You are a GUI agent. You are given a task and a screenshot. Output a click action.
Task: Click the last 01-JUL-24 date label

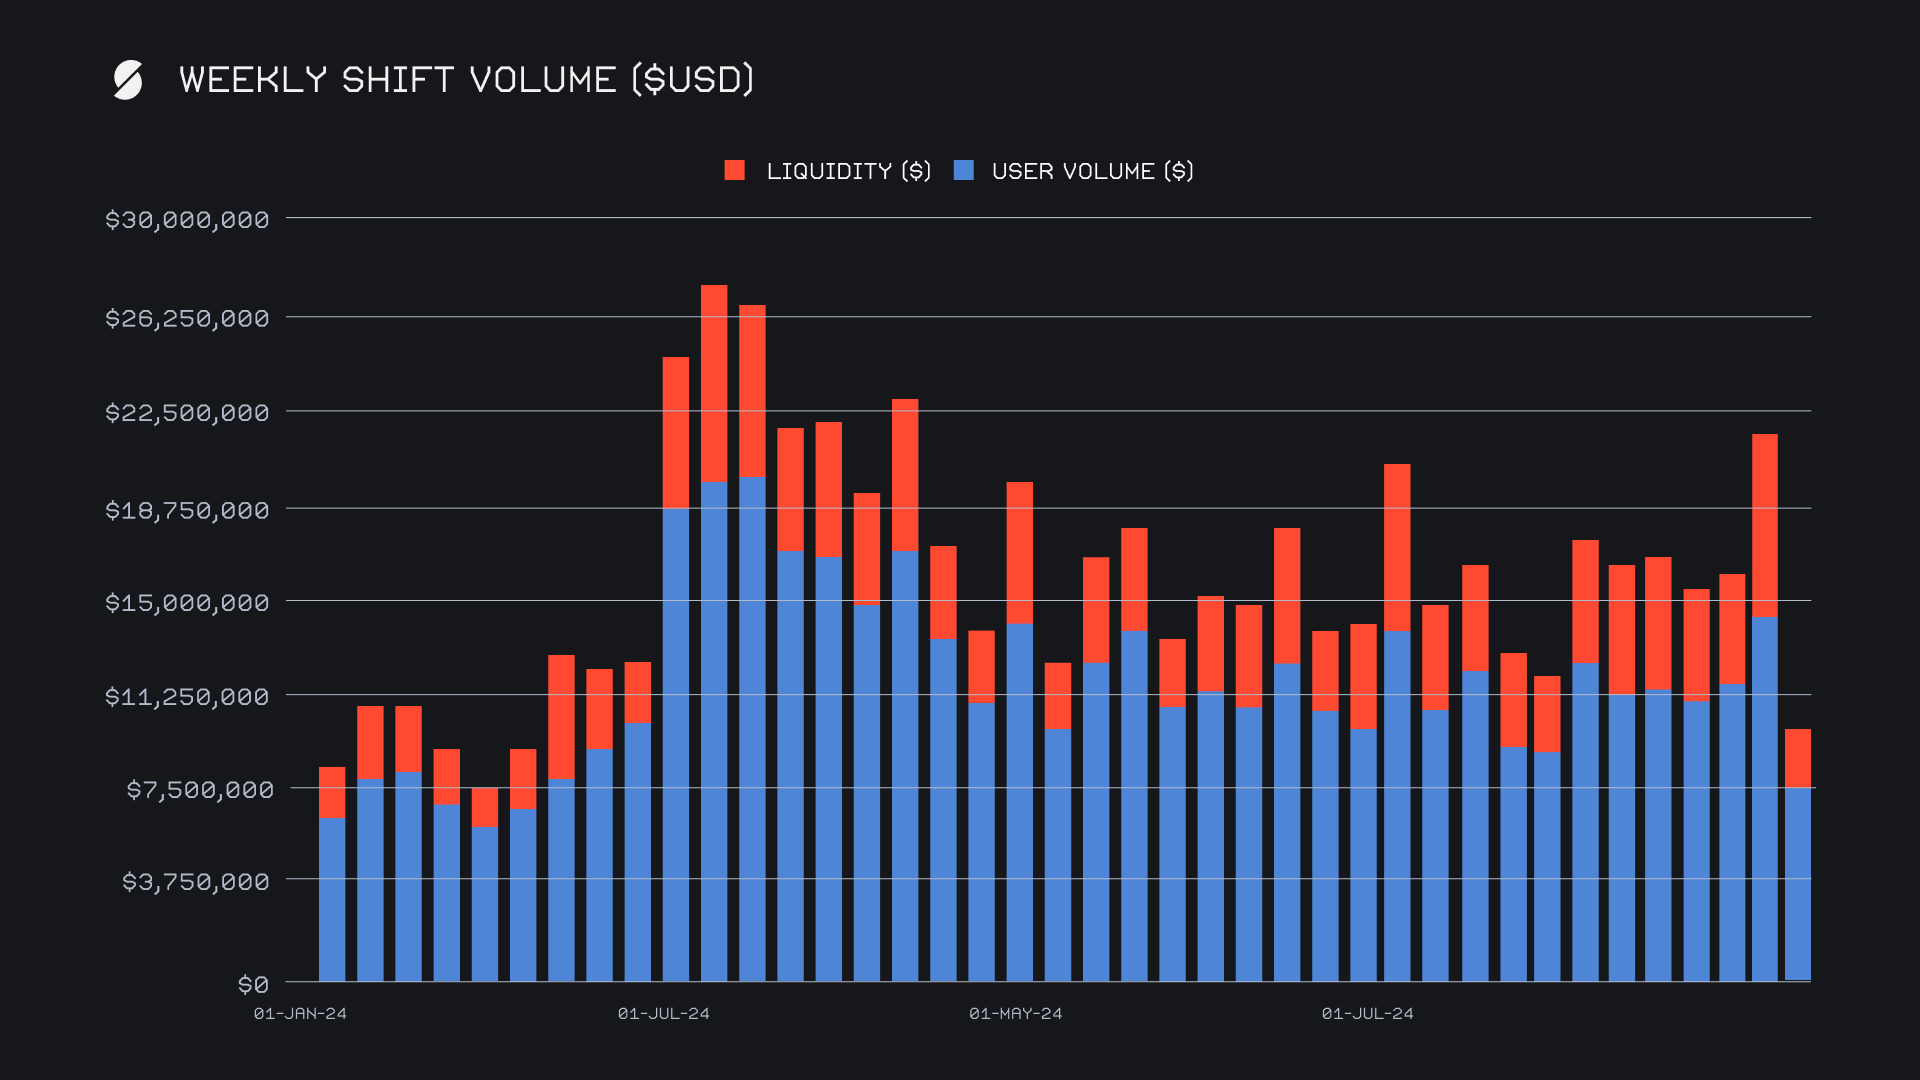(1367, 1014)
